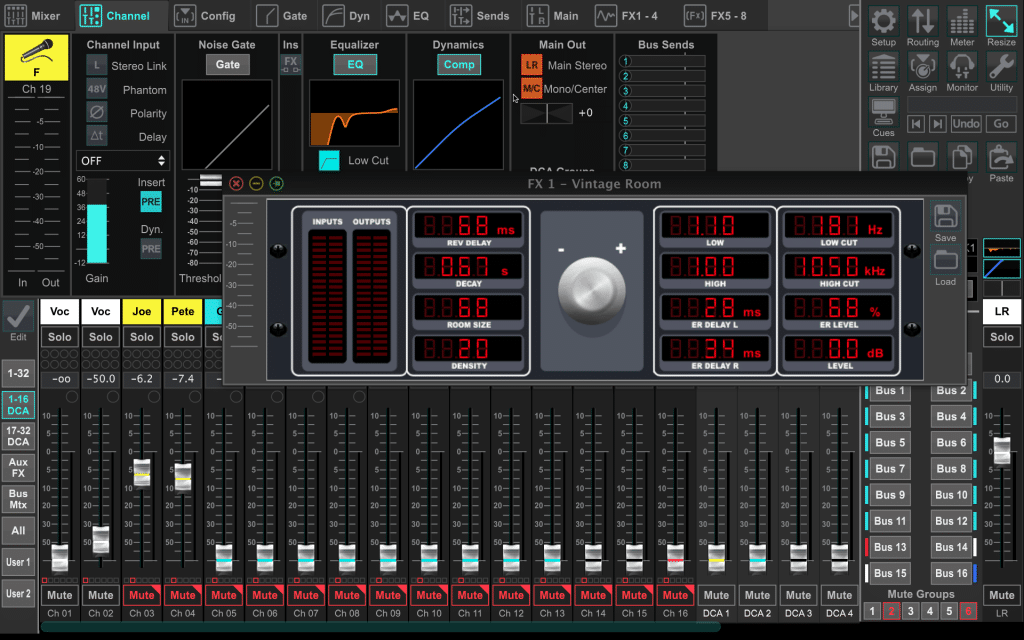Click the Utility wrench icon
Viewport: 1024px width, 640px height.
[1001, 72]
